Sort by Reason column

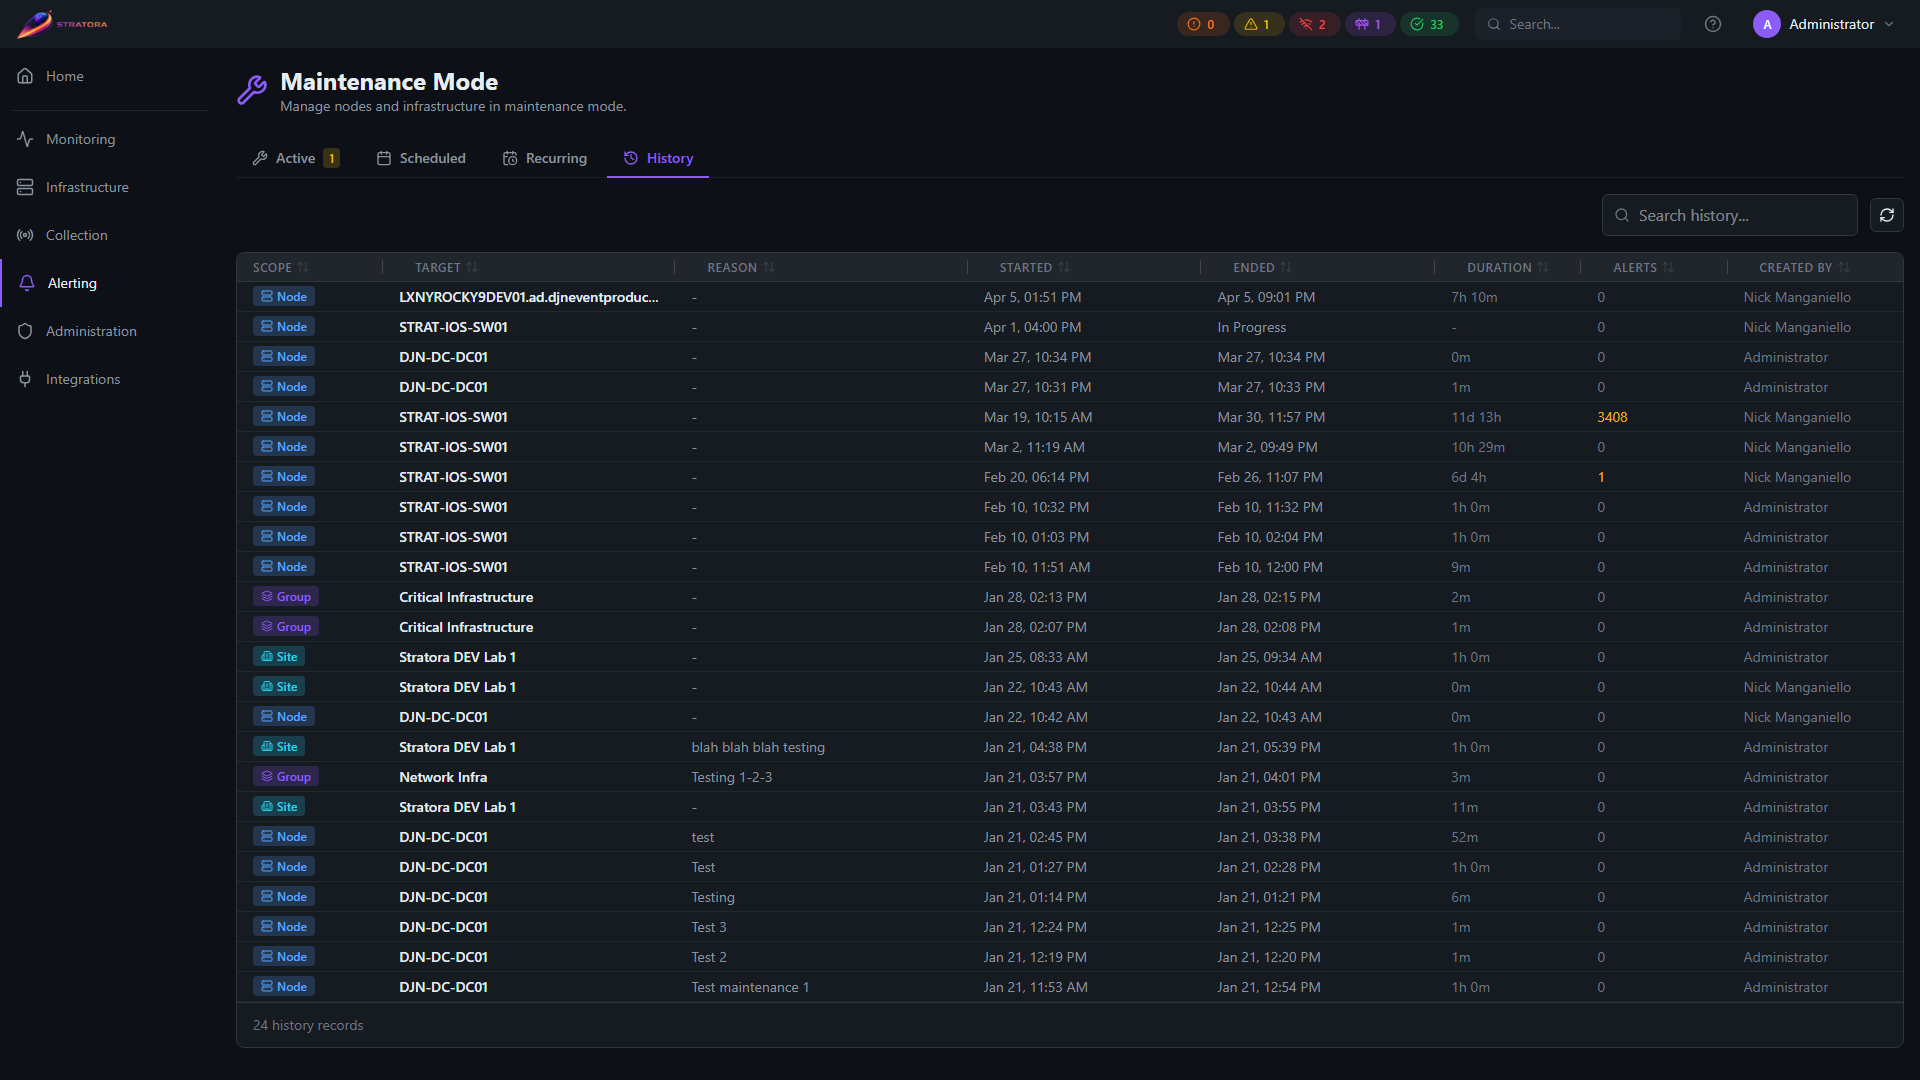click(x=740, y=267)
